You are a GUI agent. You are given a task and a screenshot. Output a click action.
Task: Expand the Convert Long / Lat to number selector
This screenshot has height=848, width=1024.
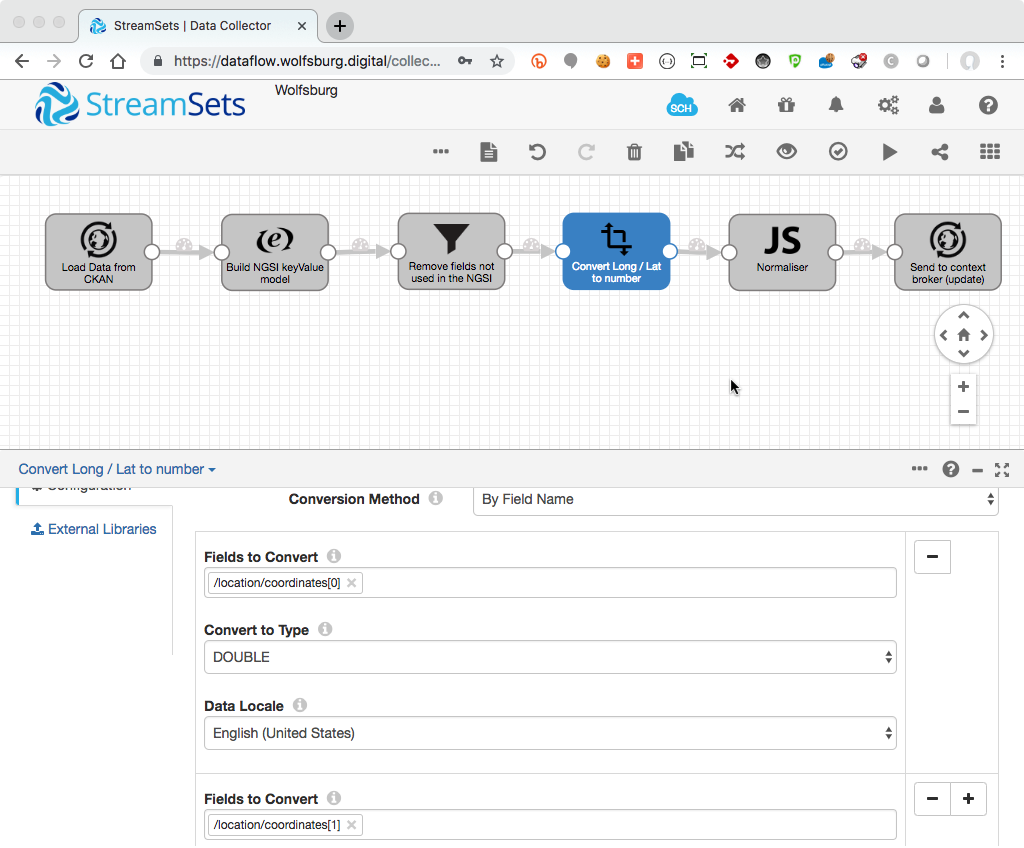pos(116,469)
